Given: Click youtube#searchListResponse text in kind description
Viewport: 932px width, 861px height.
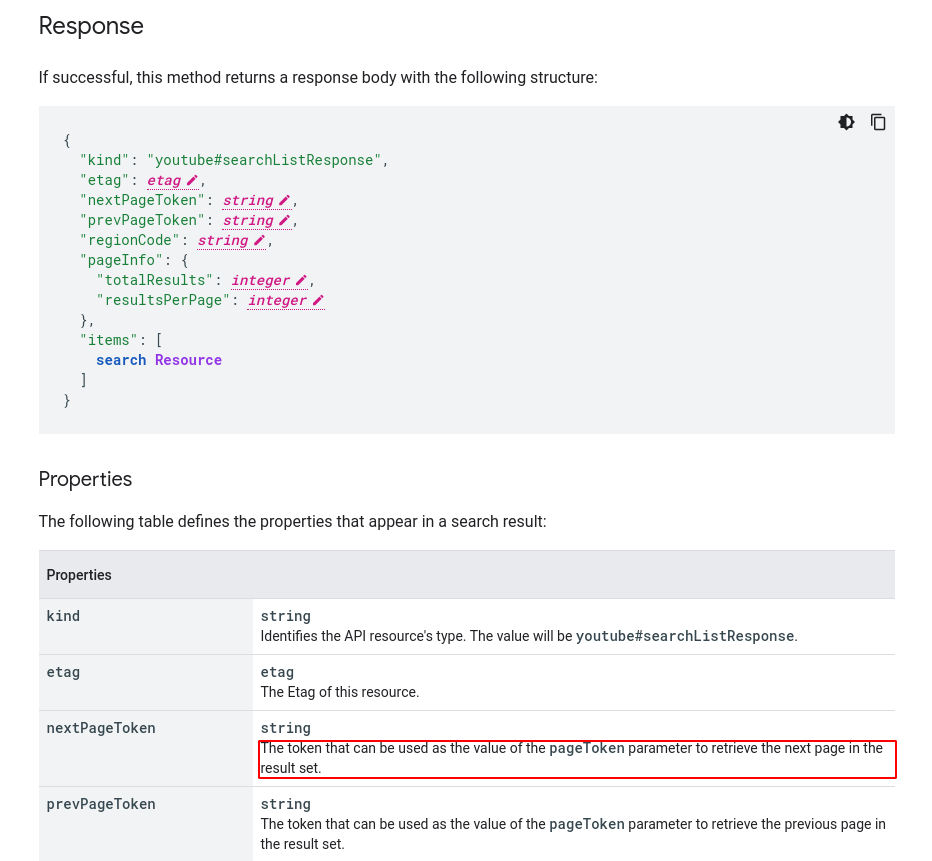Looking at the screenshot, I should [x=684, y=636].
